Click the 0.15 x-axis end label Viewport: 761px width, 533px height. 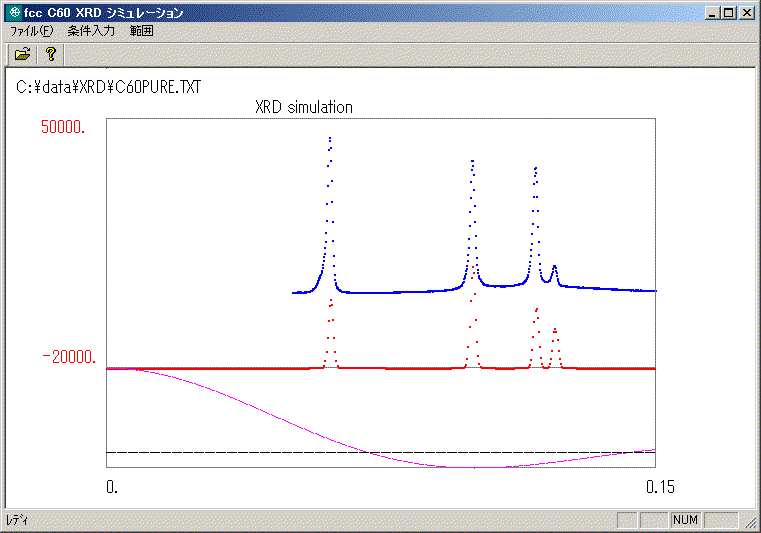pos(660,487)
